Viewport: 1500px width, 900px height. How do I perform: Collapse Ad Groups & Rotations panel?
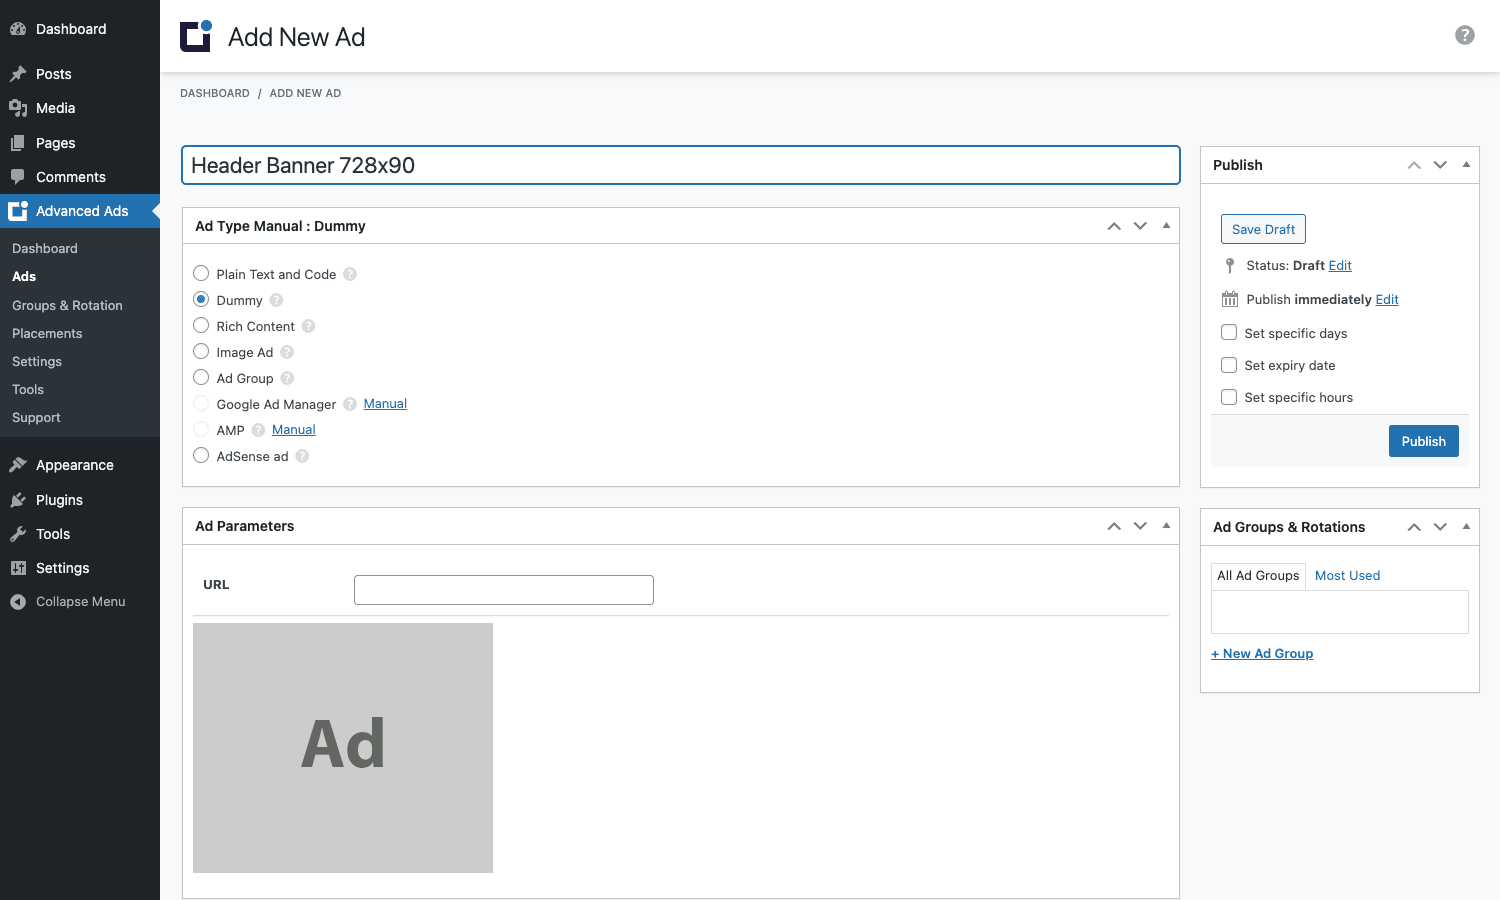(x=1466, y=527)
